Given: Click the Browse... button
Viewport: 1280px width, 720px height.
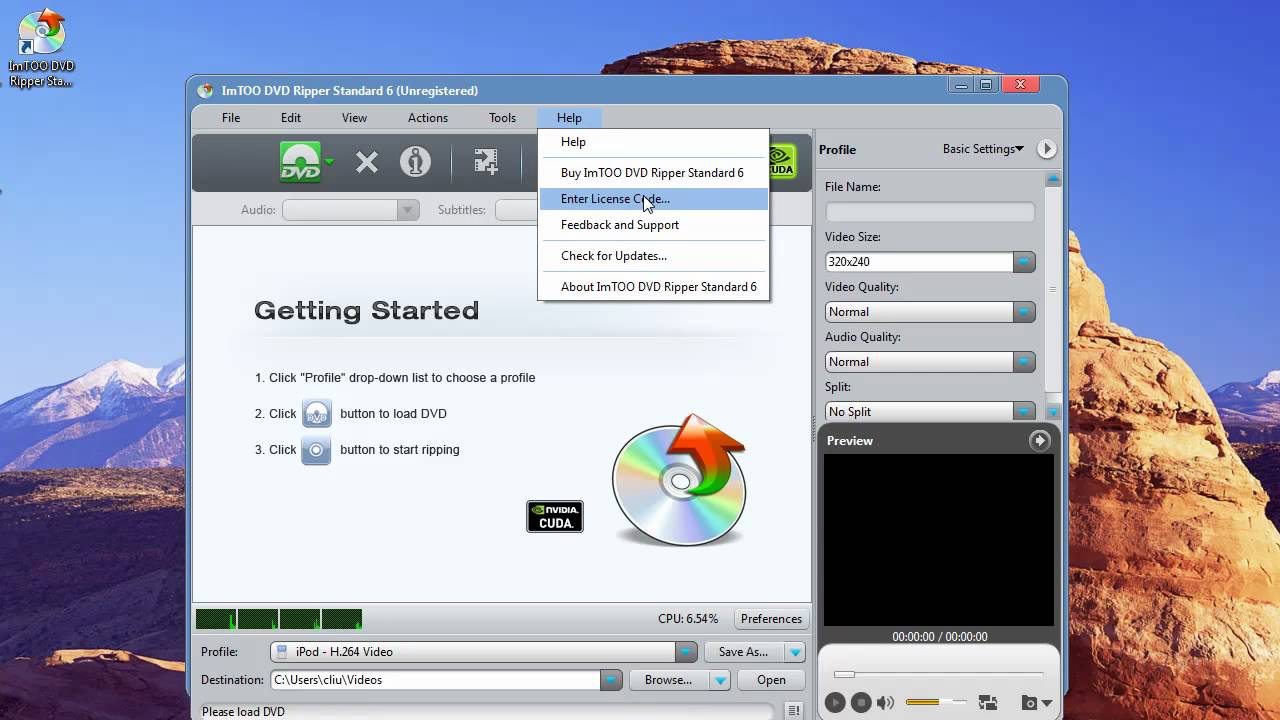Looking at the screenshot, I should (669, 680).
